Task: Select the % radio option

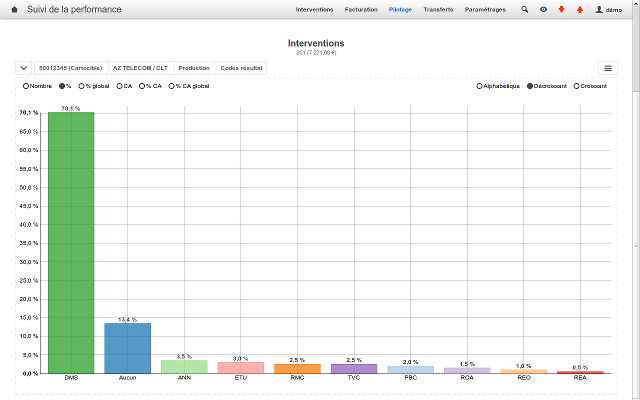Action: click(65, 86)
